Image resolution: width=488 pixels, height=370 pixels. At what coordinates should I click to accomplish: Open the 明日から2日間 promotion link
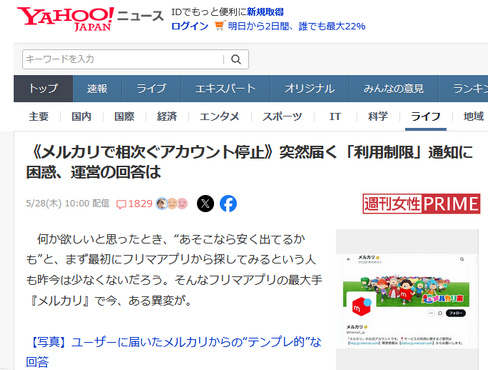pos(297,26)
